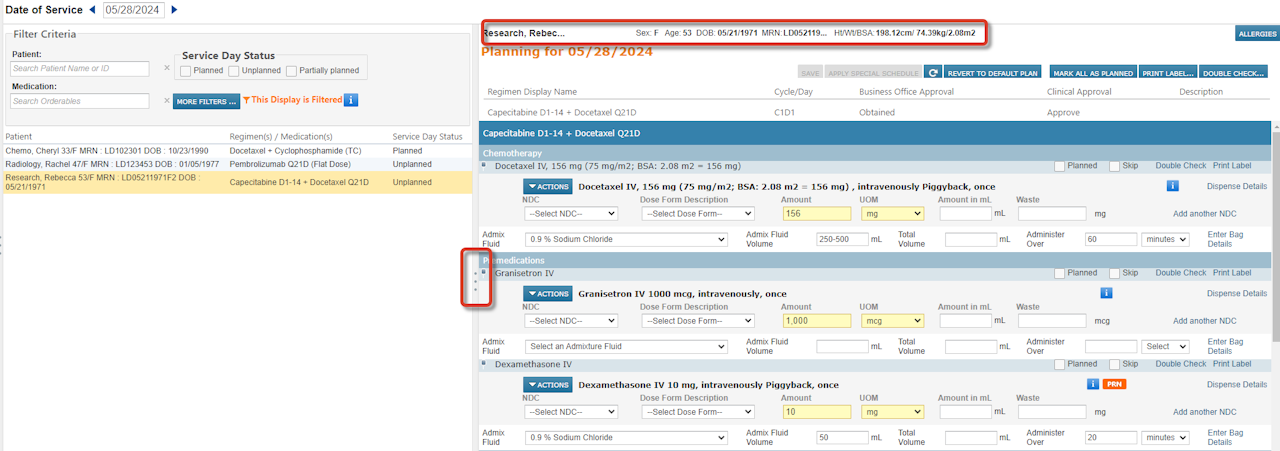Click Docetaxel Administer Over field showing 60
Viewport: 1280px width, 451px height.
click(x=1111, y=239)
